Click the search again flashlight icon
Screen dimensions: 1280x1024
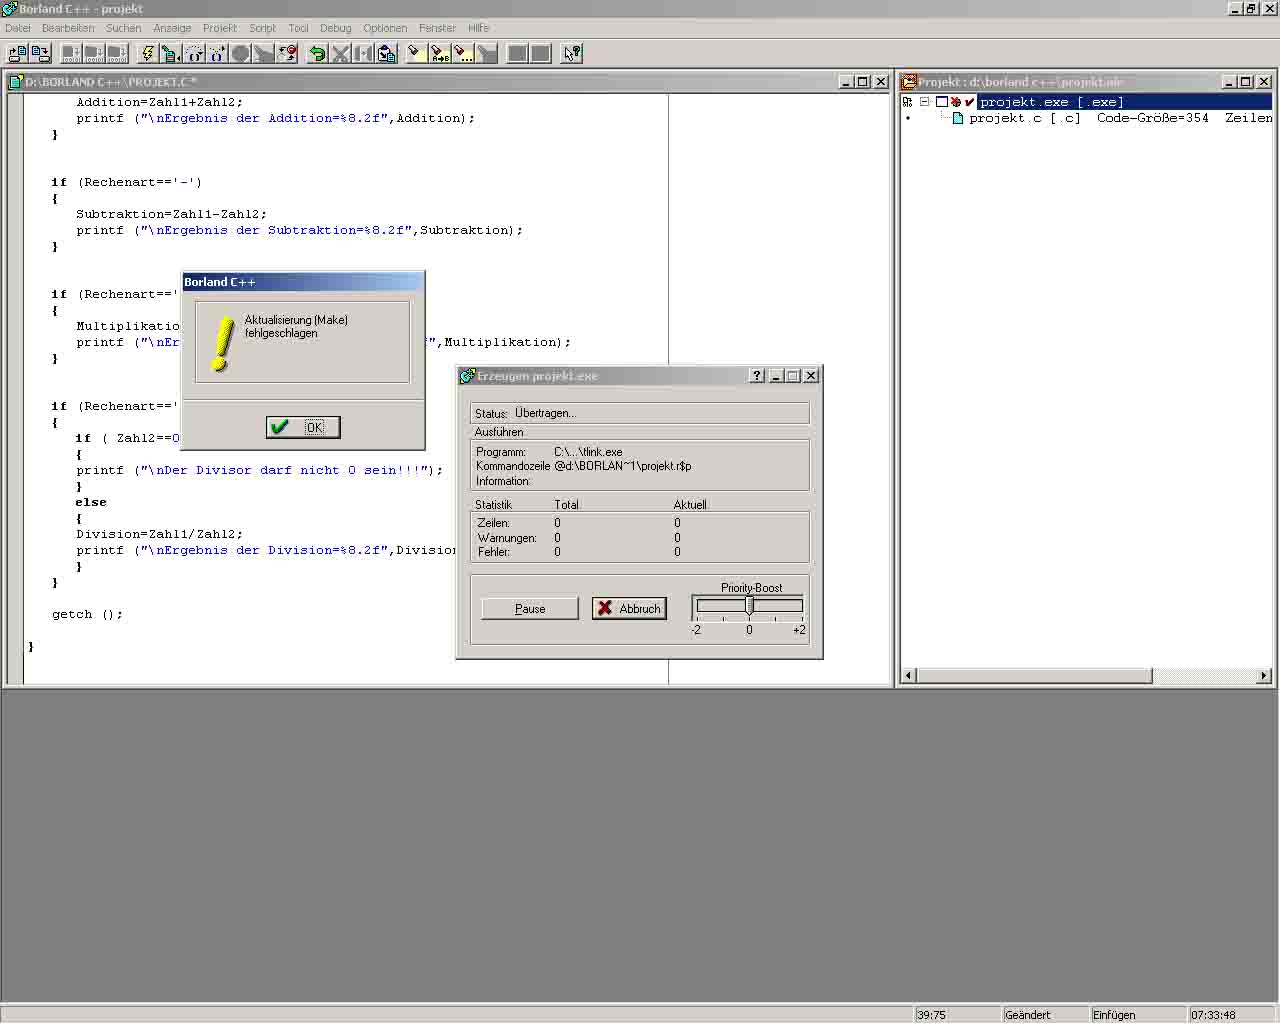tap(463, 53)
